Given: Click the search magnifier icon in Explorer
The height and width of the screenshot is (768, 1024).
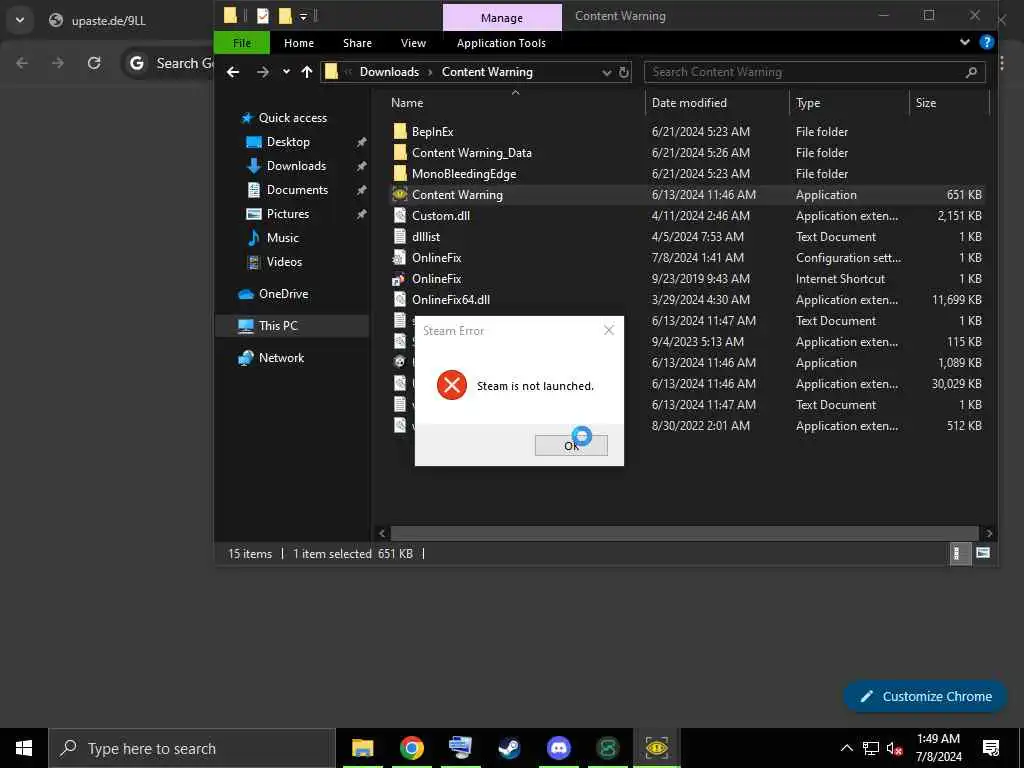Looking at the screenshot, I should click(971, 72).
